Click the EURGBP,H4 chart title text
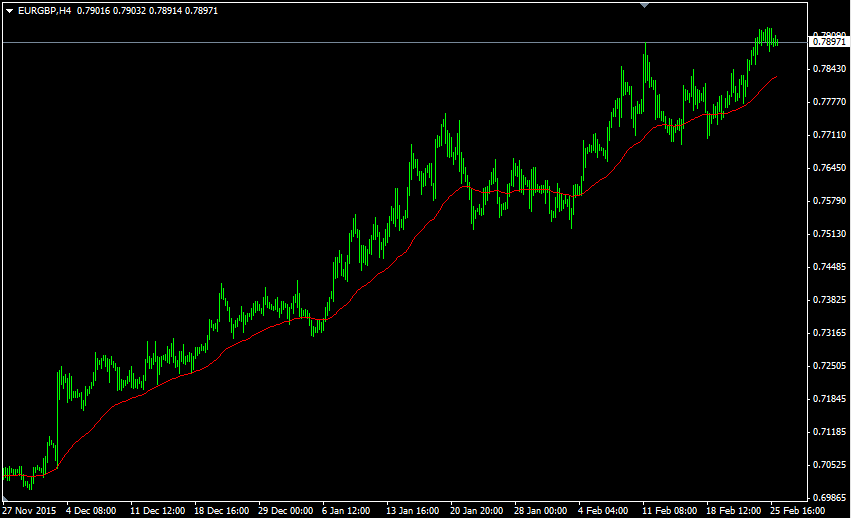This screenshot has width=851, height=518. (45, 11)
